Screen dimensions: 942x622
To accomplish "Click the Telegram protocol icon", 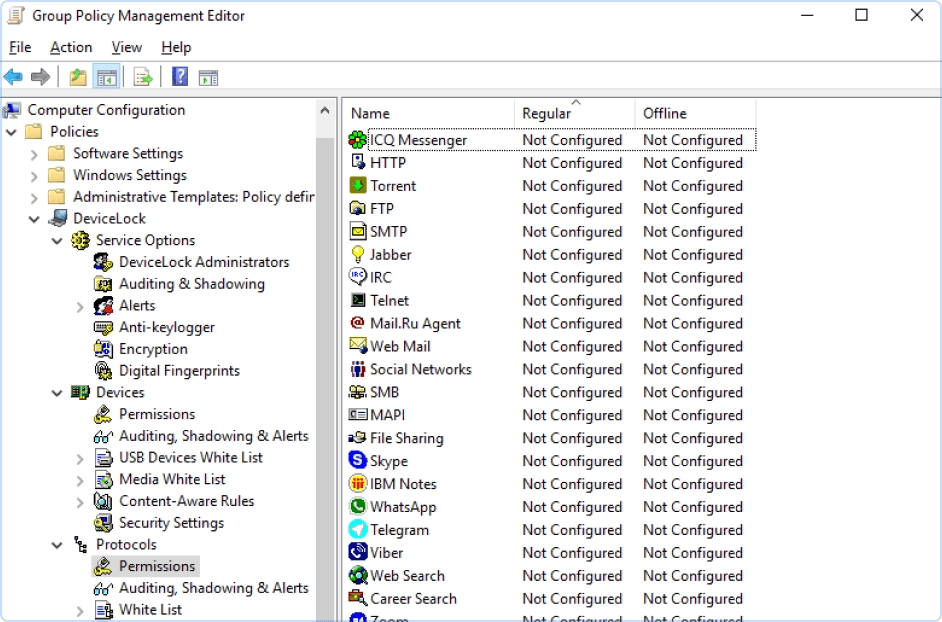I will point(357,530).
